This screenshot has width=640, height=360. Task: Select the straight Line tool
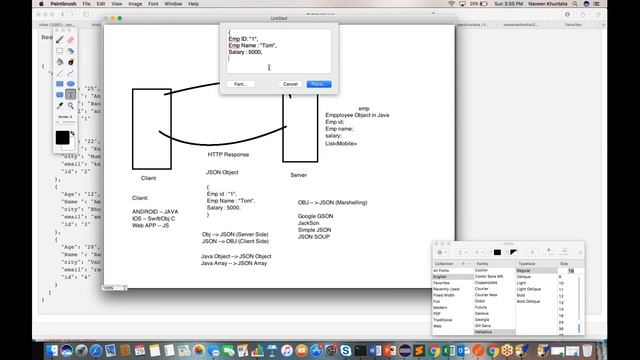click(x=60, y=73)
